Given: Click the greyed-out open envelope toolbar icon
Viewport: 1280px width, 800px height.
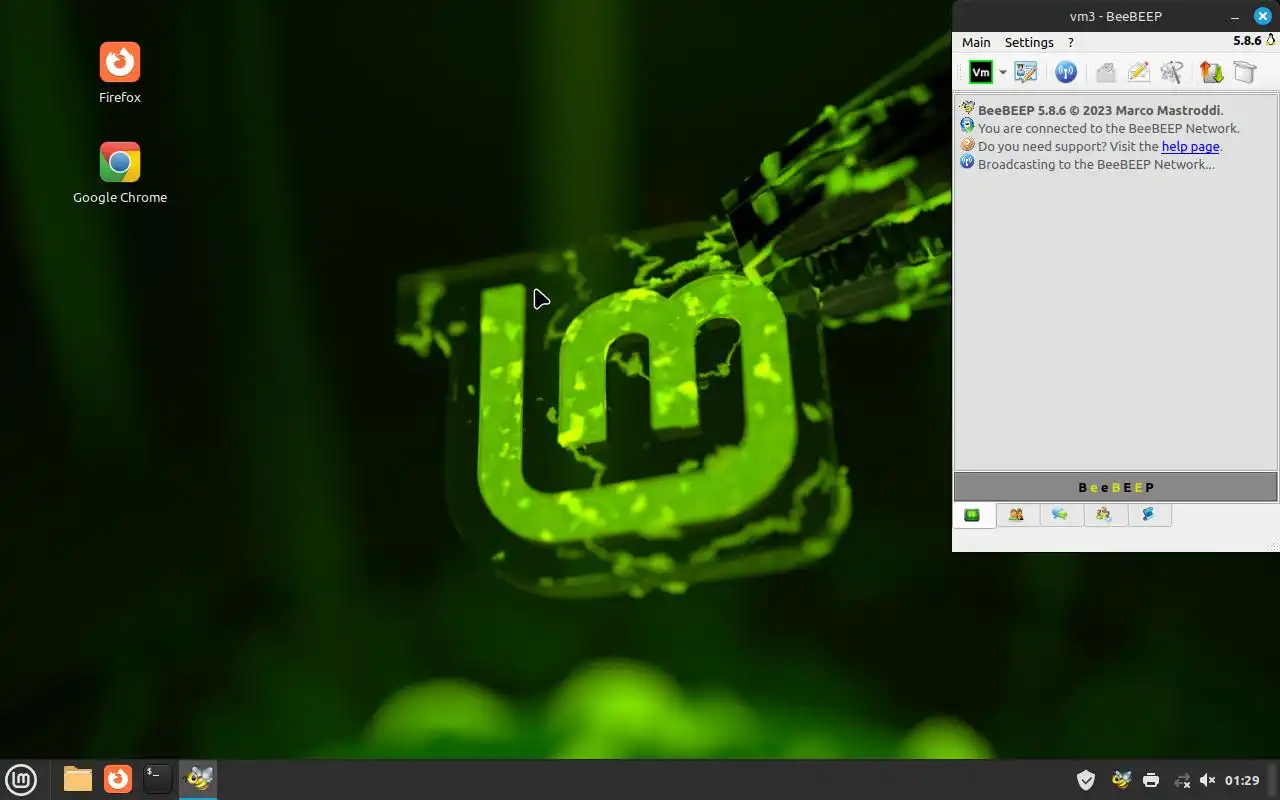Looking at the screenshot, I should [x=1105, y=72].
